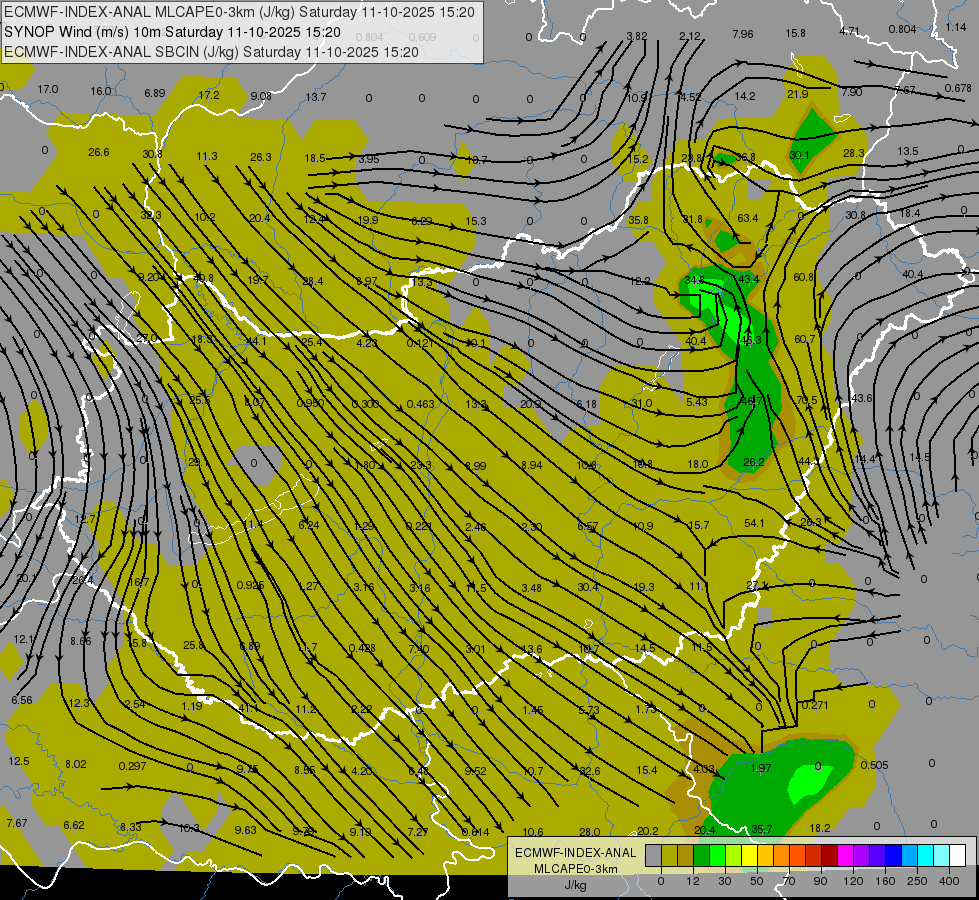Click the map value 60.8

point(804,277)
